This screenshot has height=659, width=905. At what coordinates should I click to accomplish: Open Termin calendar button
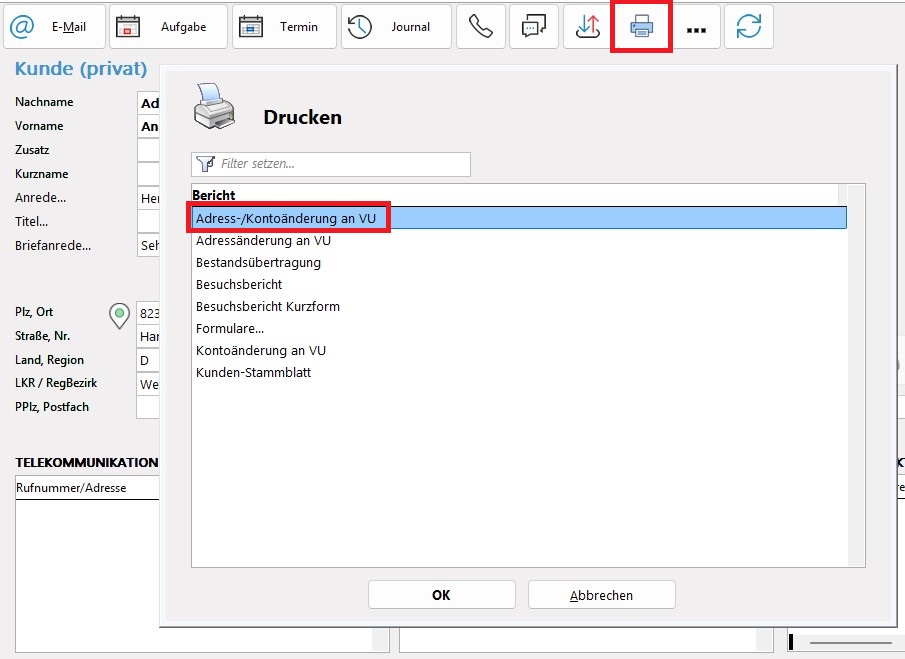[x=284, y=27]
